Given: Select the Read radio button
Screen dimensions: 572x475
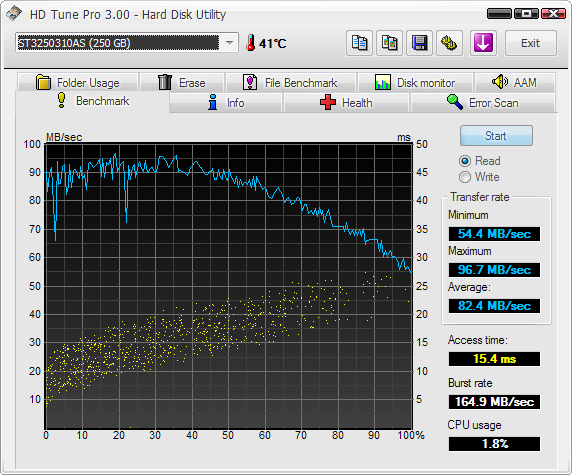Looking at the screenshot, I should pos(464,161).
